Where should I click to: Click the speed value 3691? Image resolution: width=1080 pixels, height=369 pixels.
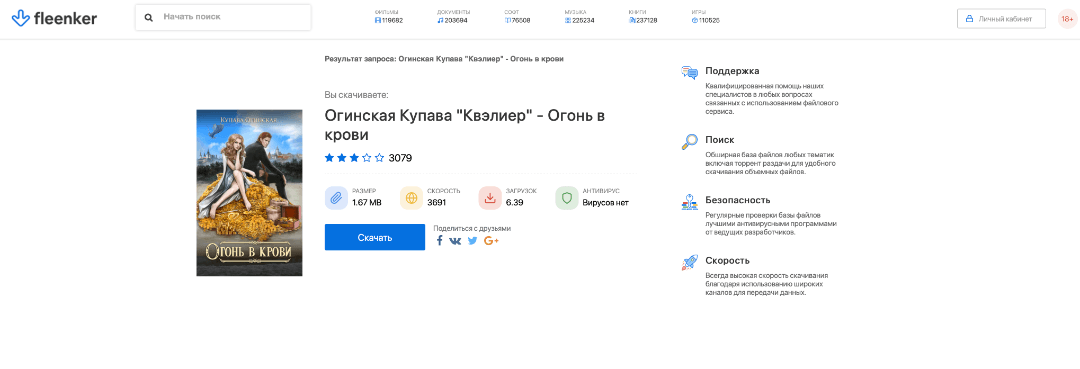coord(437,202)
